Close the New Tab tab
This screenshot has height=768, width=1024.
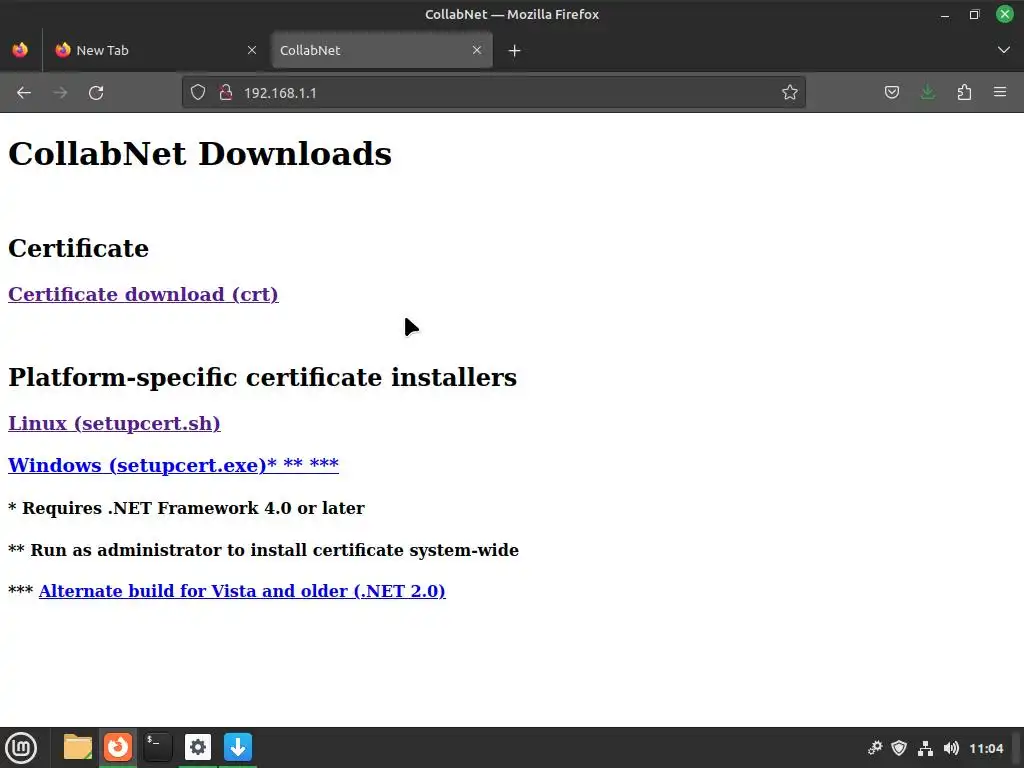pos(252,50)
